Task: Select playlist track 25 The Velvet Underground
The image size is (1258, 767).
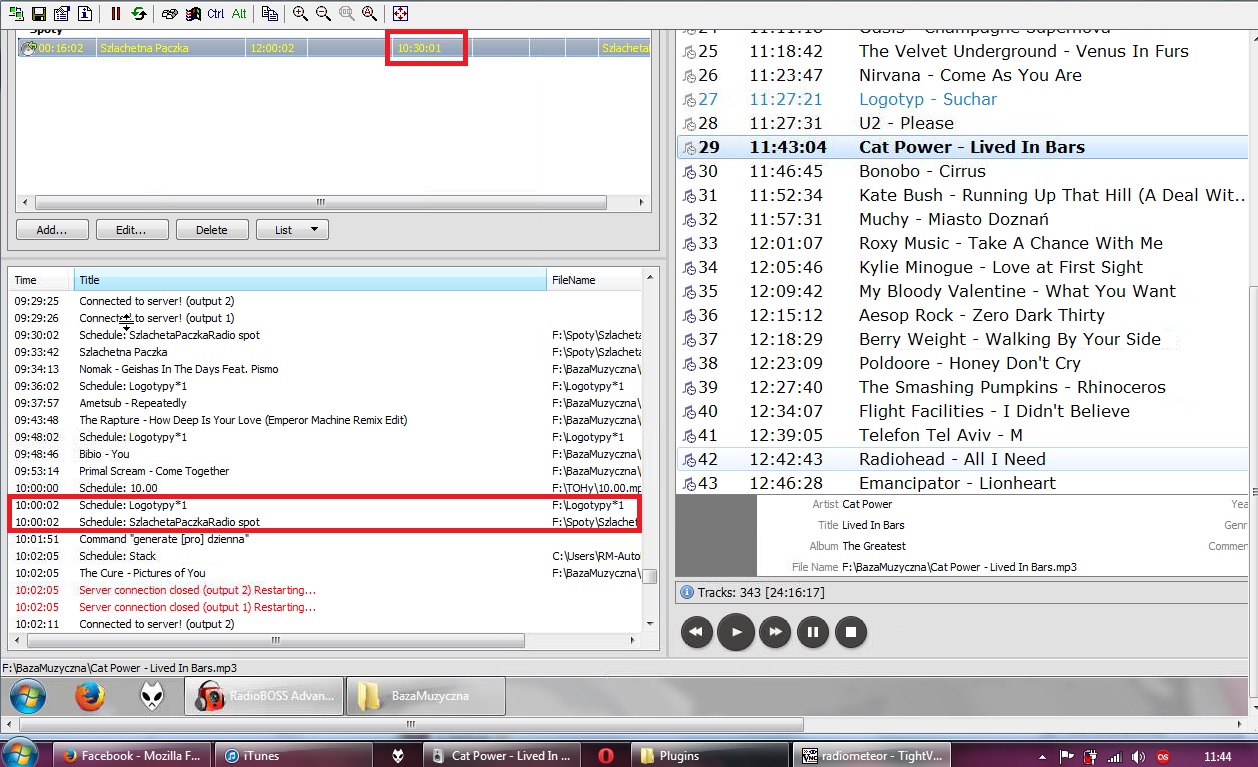Action: pos(962,51)
